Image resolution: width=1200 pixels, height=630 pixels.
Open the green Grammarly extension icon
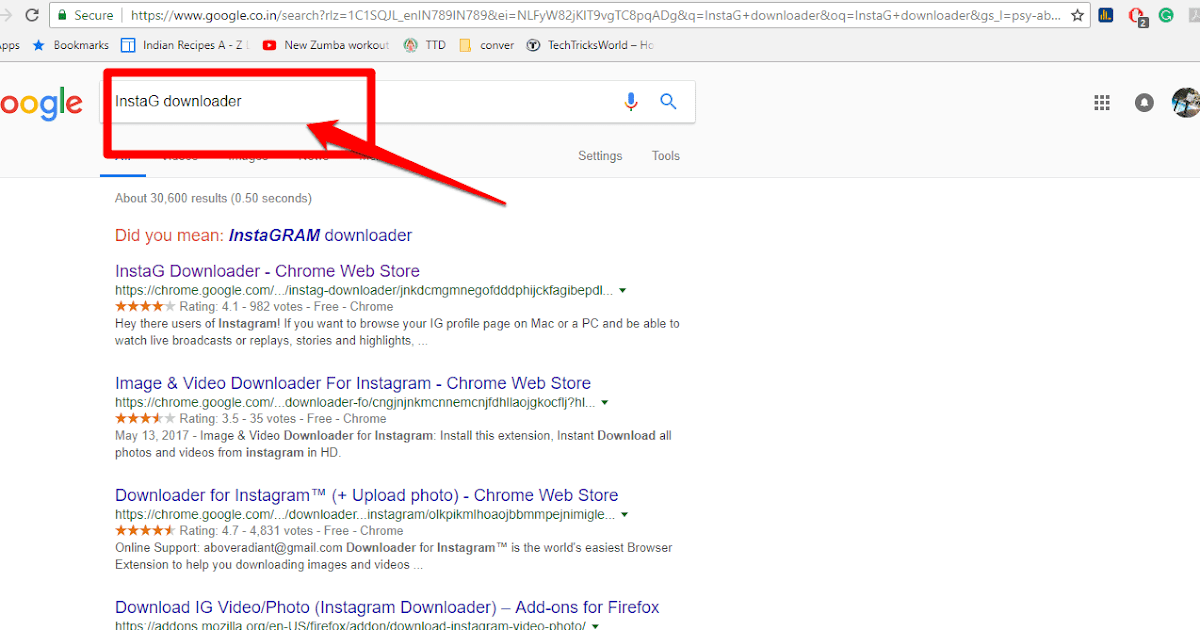(1166, 16)
